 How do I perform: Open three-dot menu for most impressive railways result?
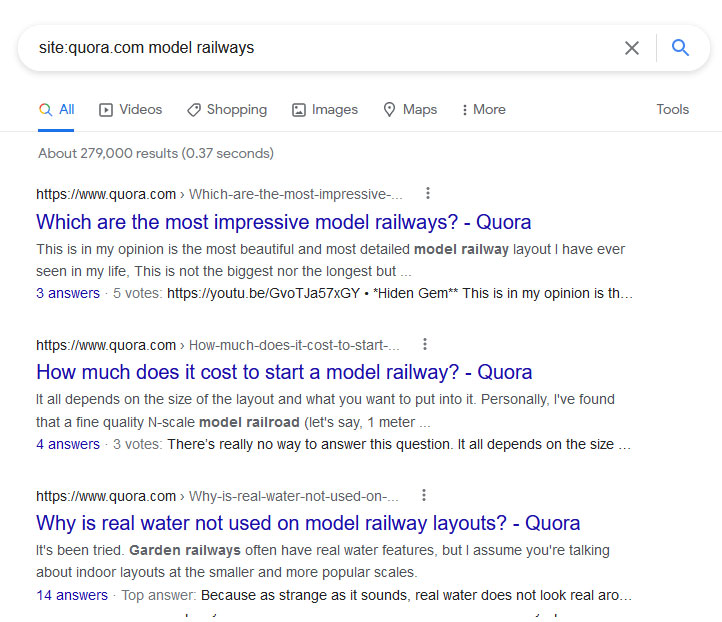pyautogui.click(x=428, y=193)
